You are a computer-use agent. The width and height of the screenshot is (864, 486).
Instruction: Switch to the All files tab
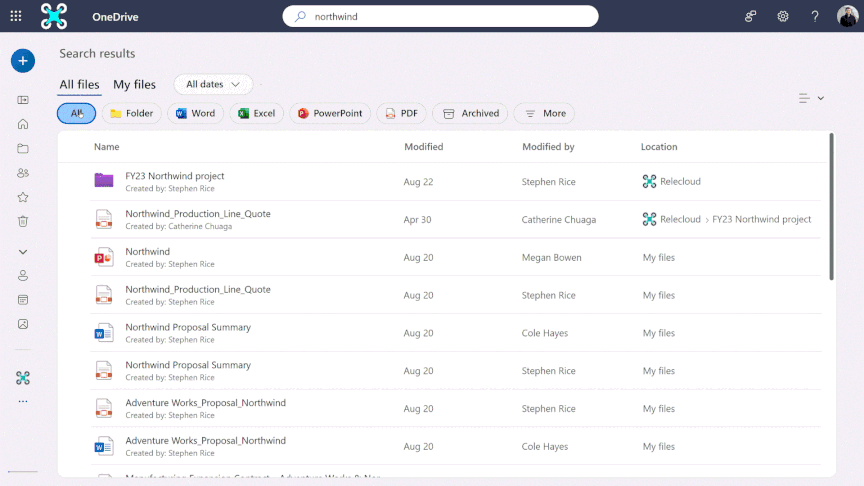pyautogui.click(x=79, y=84)
